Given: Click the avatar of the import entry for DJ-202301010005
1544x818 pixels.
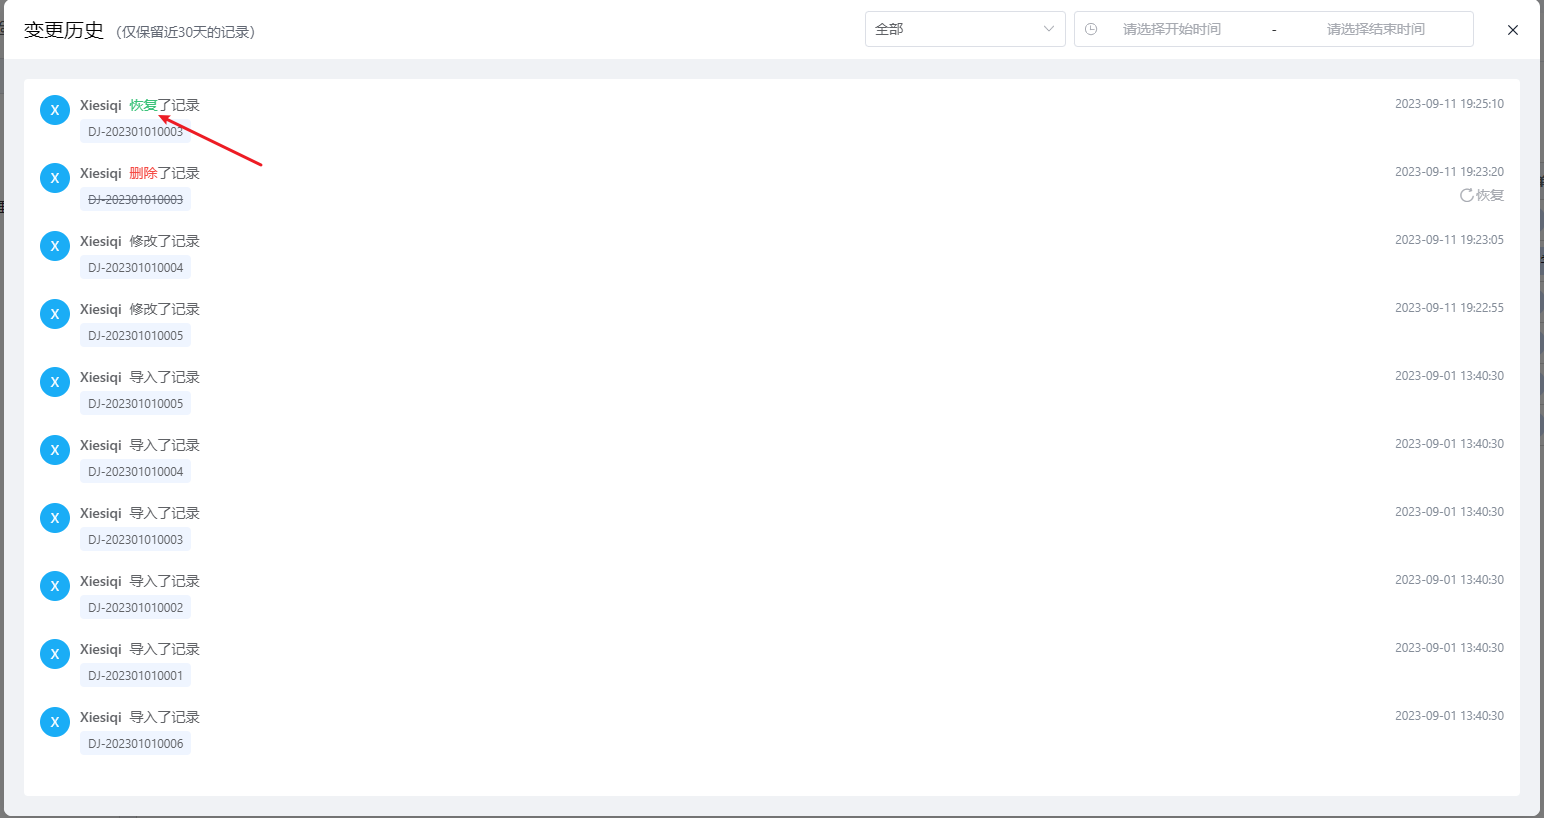Looking at the screenshot, I should [x=55, y=382].
